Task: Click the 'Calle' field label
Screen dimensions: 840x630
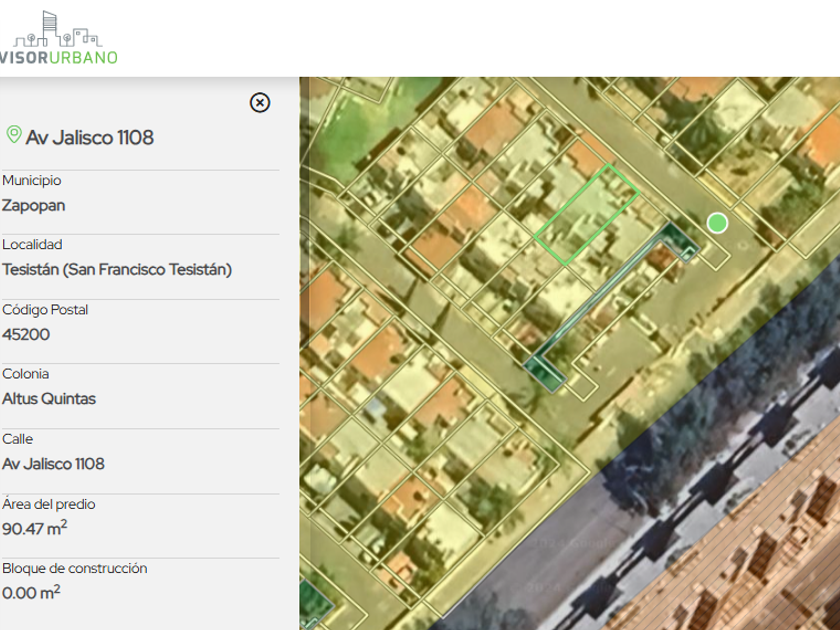Action: click(x=17, y=439)
